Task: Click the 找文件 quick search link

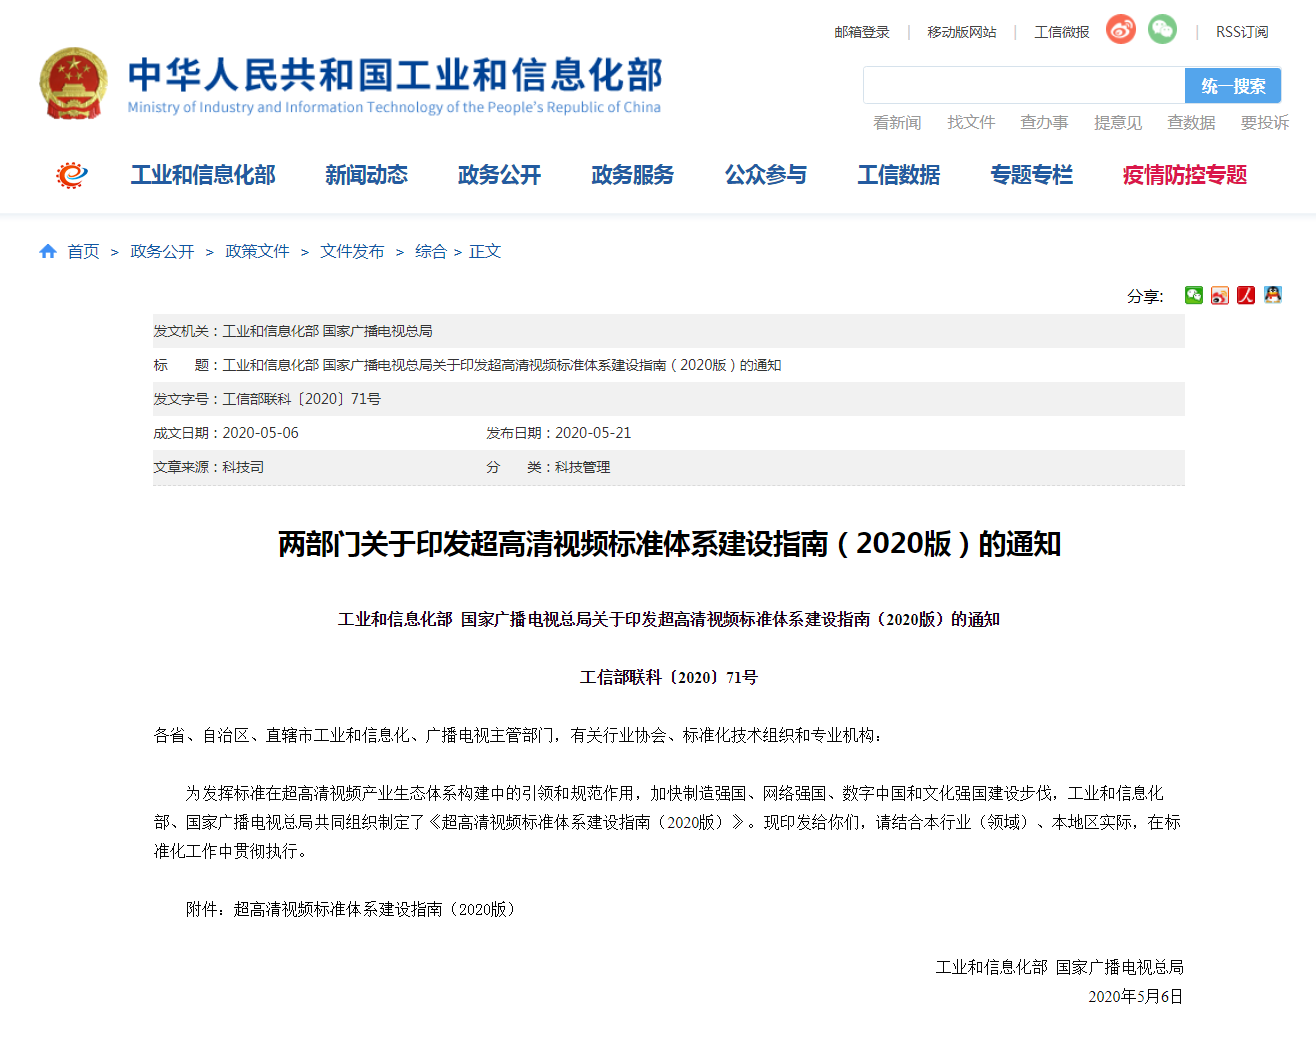Action: (x=971, y=122)
